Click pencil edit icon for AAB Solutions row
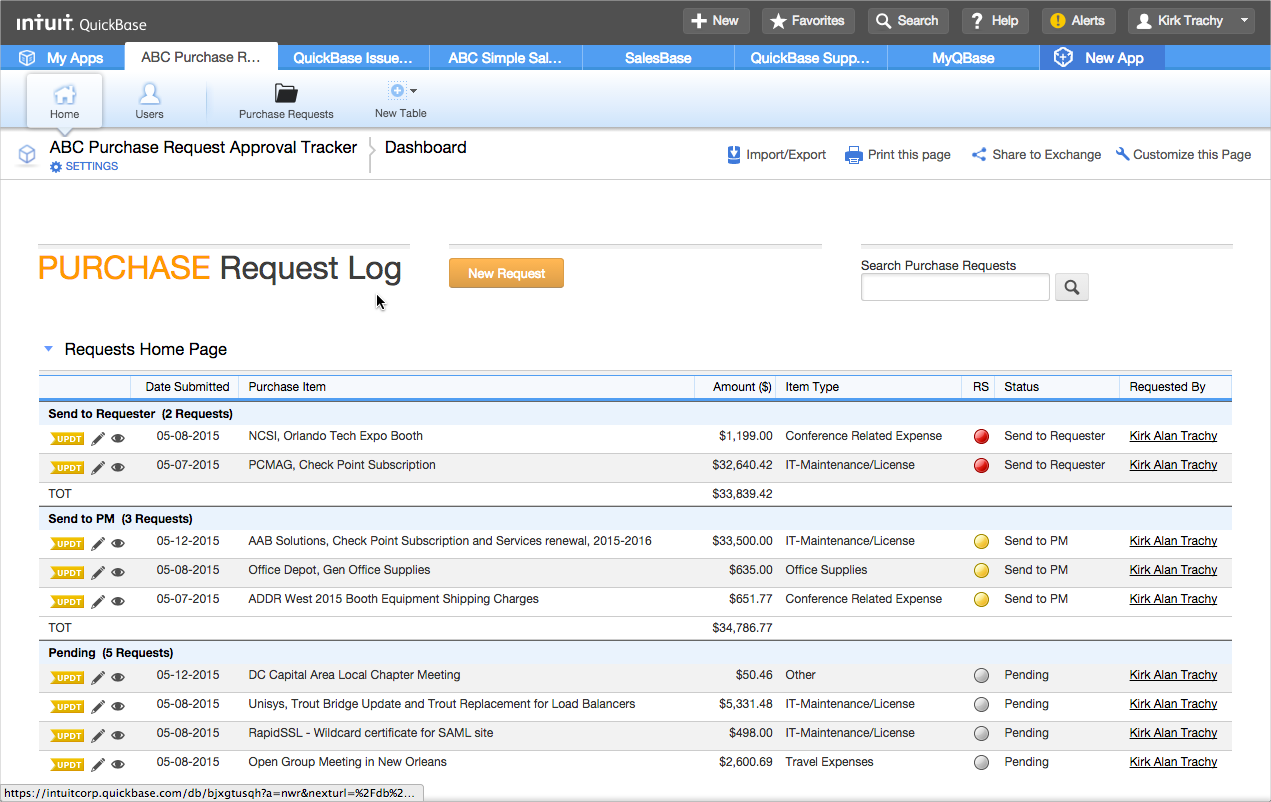The width and height of the screenshot is (1271, 802). [x=97, y=543]
